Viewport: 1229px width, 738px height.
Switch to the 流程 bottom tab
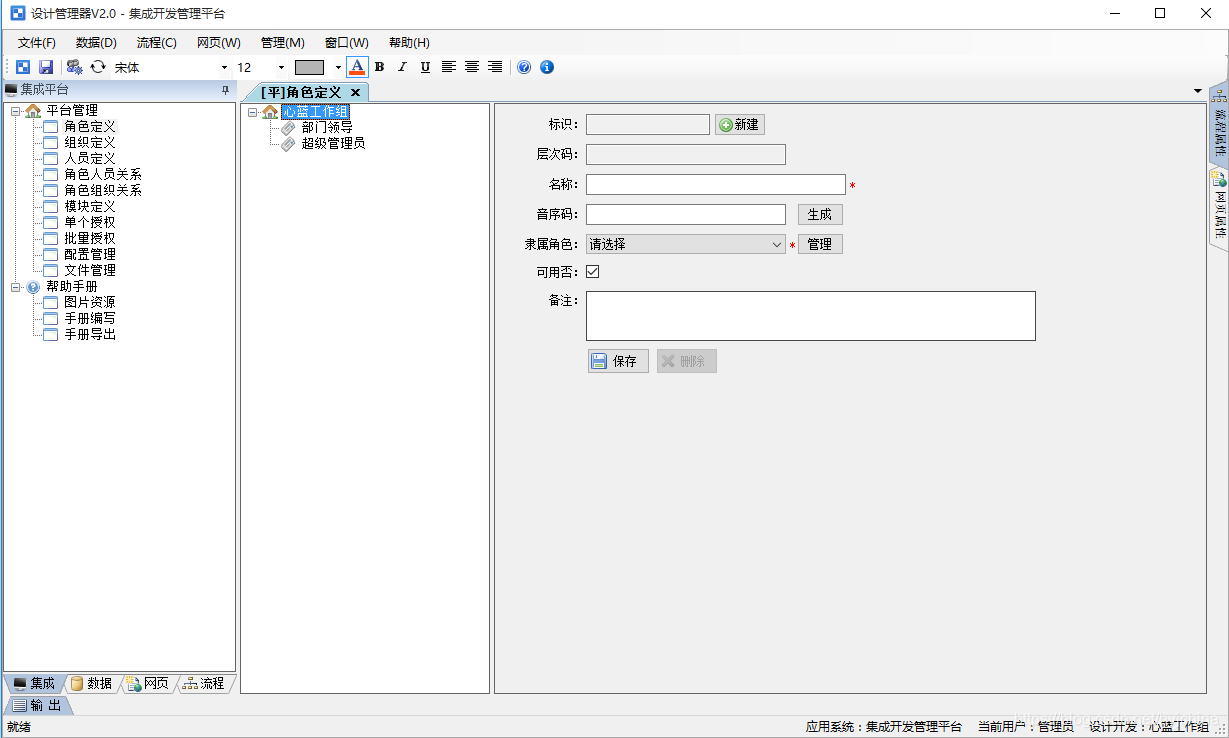tap(204, 684)
